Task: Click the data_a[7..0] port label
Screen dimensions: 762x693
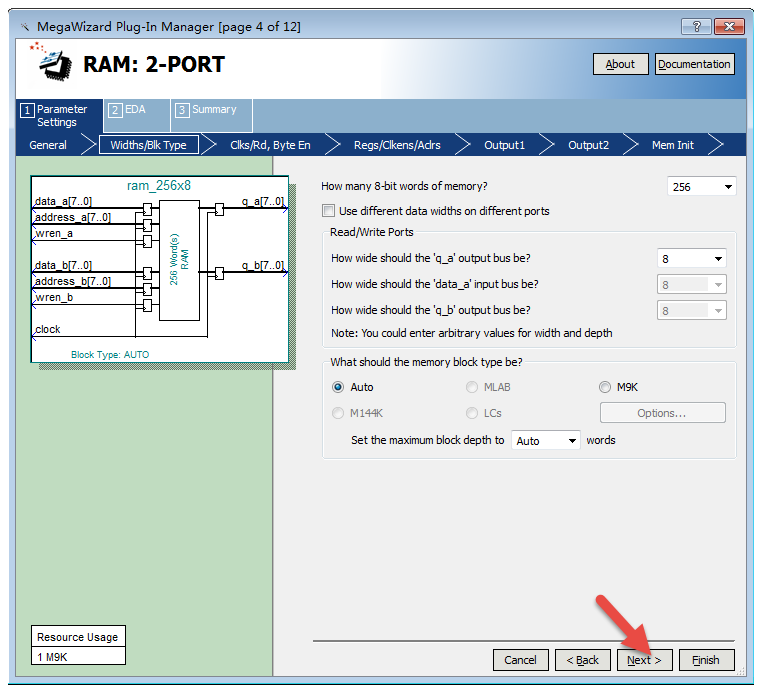Action: pyautogui.click(x=63, y=201)
